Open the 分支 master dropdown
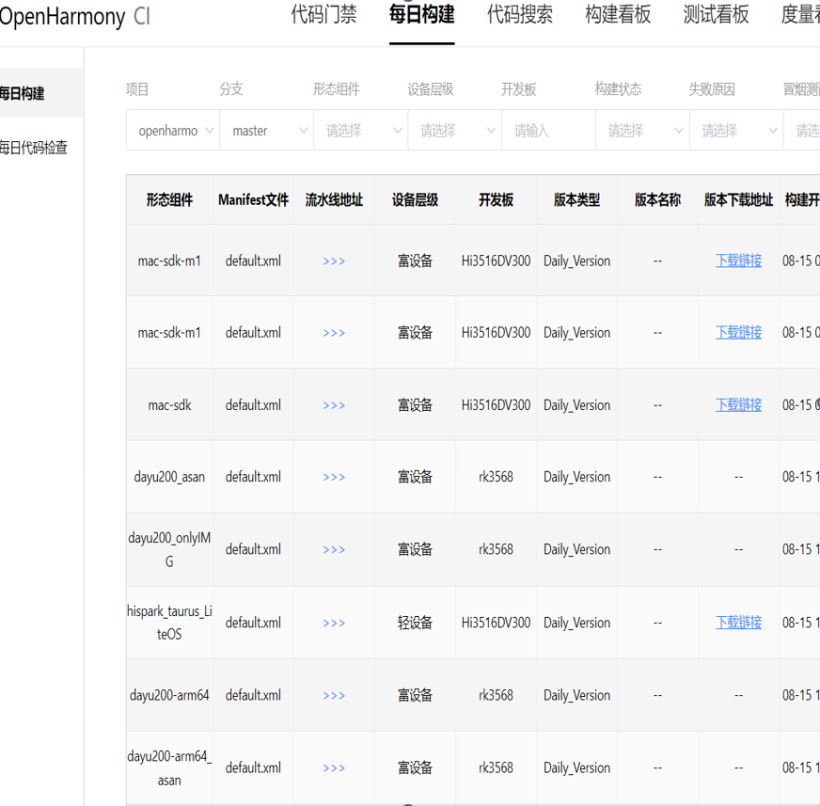 (x=266, y=131)
